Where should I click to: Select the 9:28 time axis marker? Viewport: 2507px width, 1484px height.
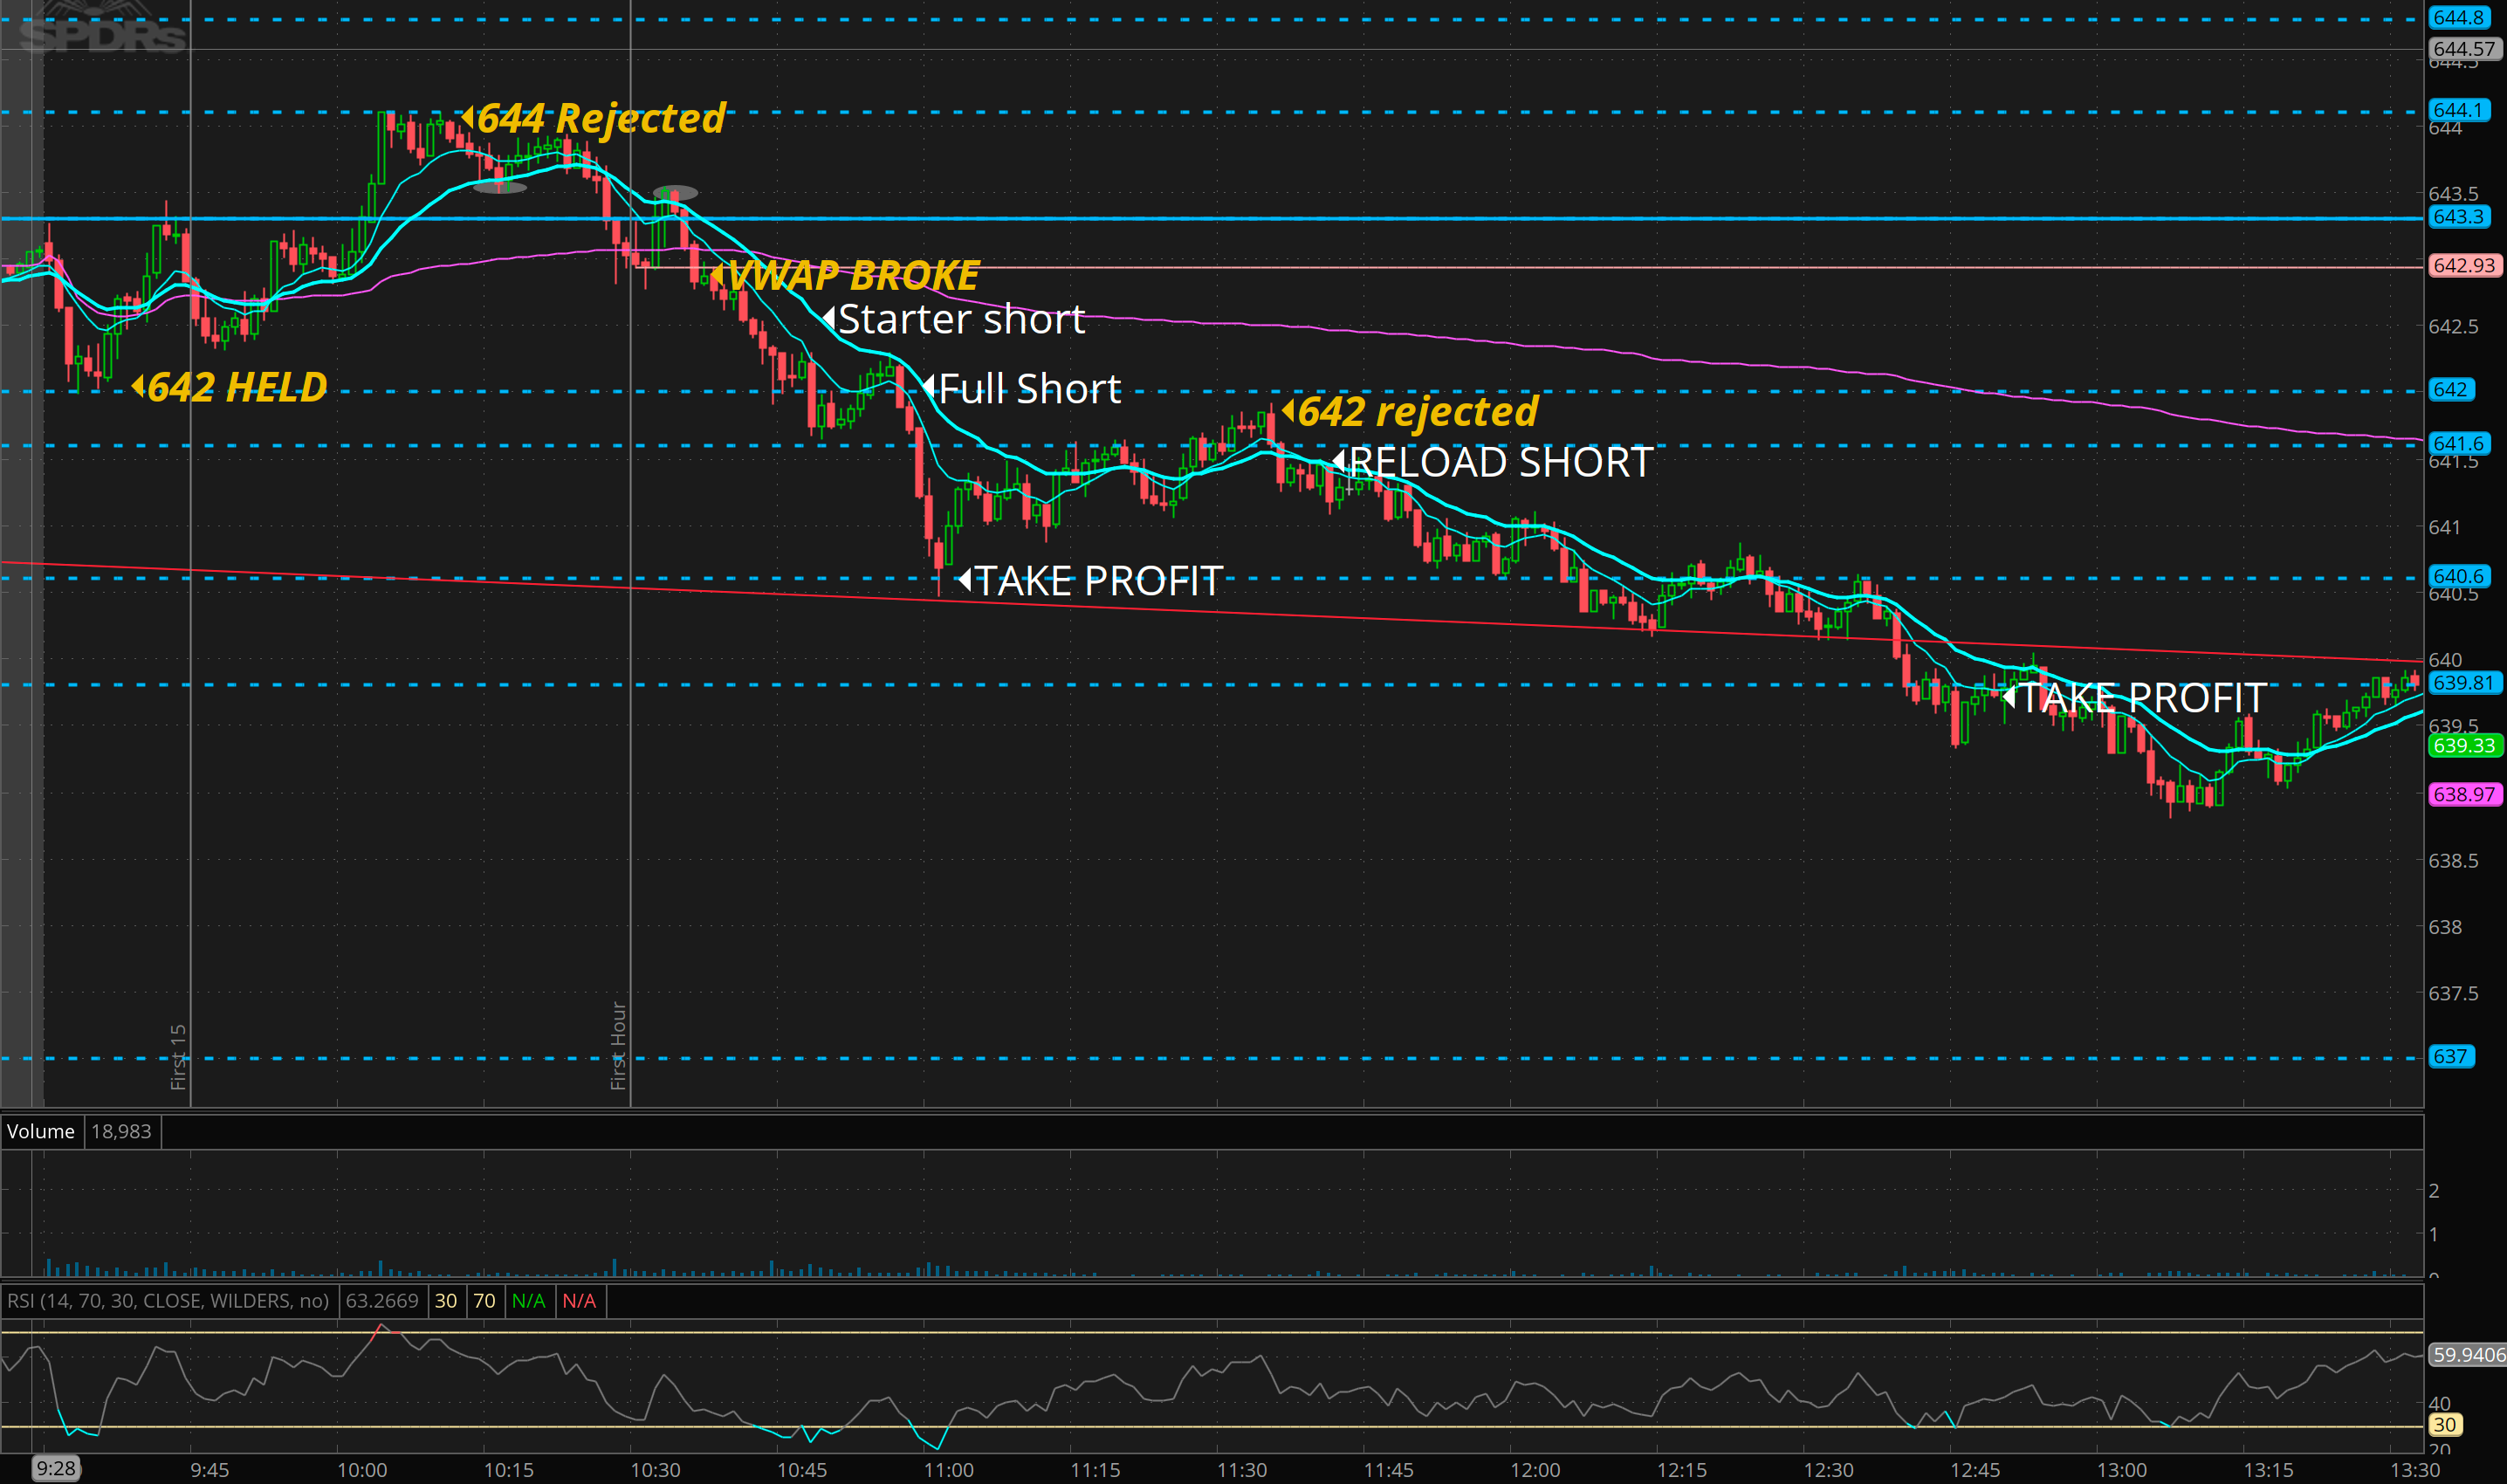pos(55,1468)
